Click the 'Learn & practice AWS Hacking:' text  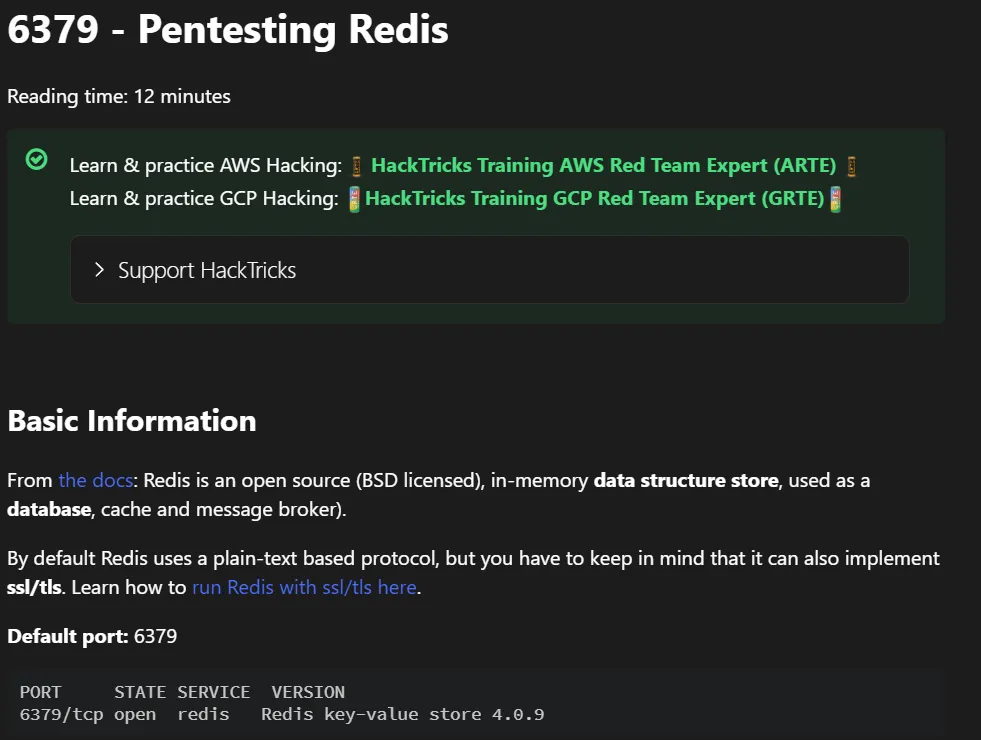point(206,166)
